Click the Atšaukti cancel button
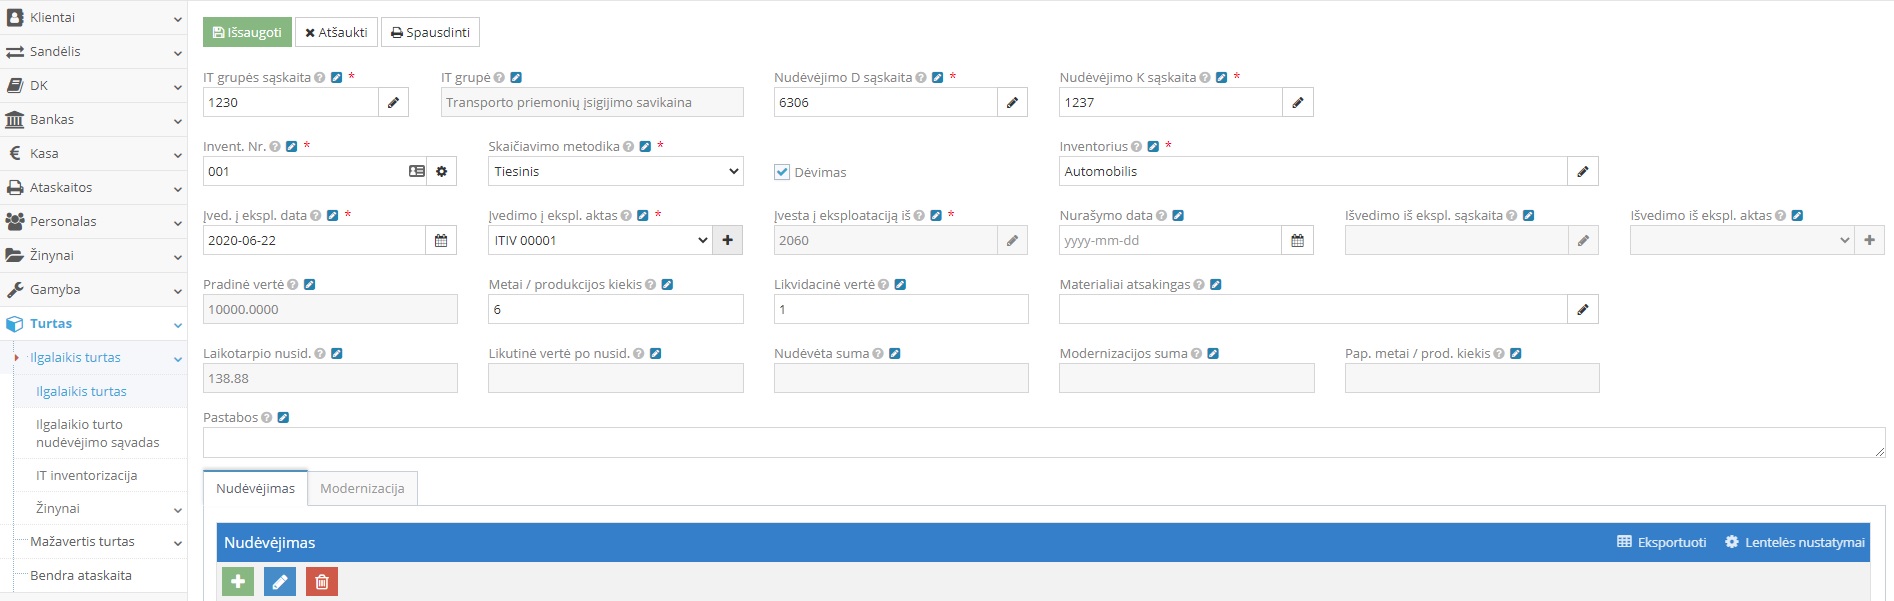Image resolution: width=1894 pixels, height=601 pixels. [336, 33]
